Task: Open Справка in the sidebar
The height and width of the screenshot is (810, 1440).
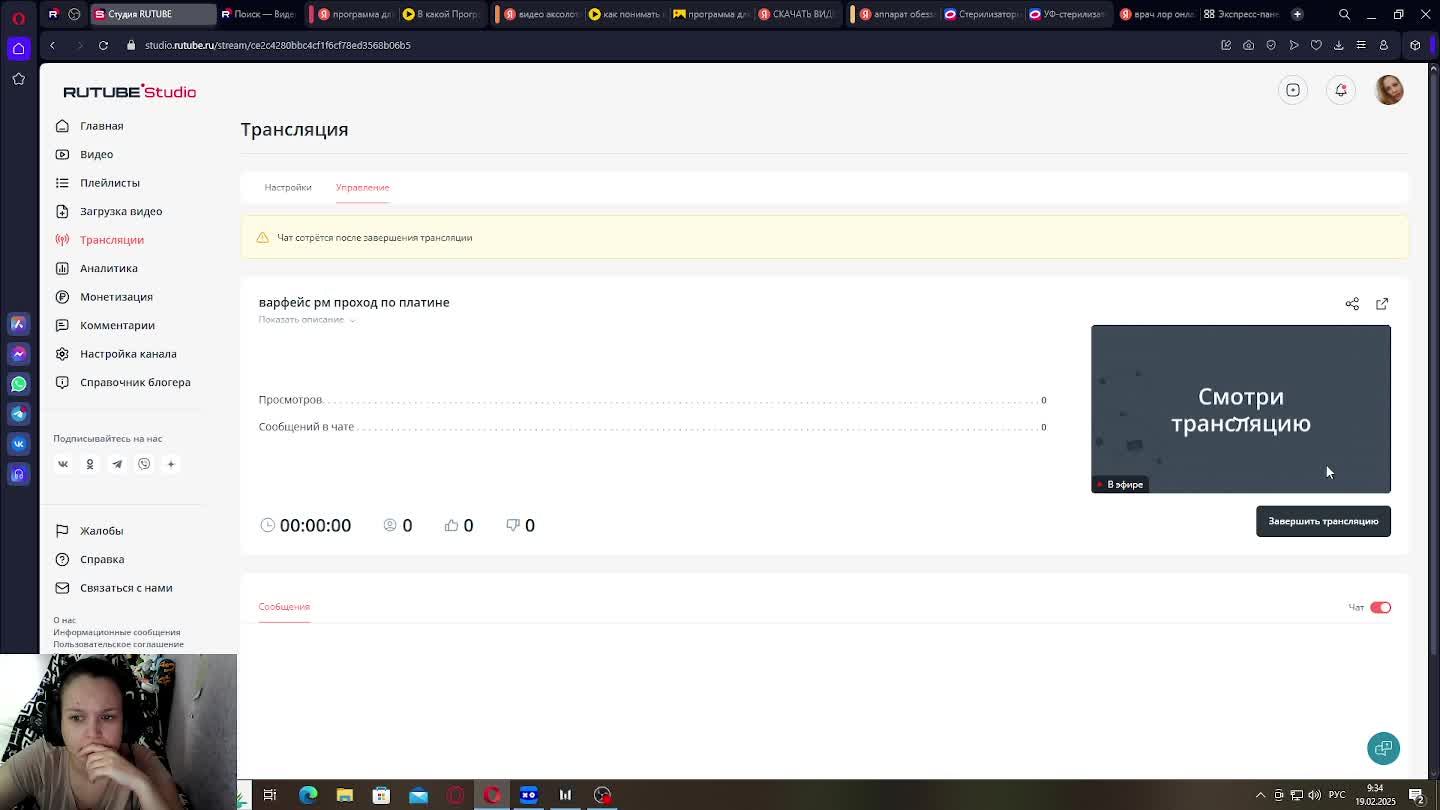Action: 101,559
